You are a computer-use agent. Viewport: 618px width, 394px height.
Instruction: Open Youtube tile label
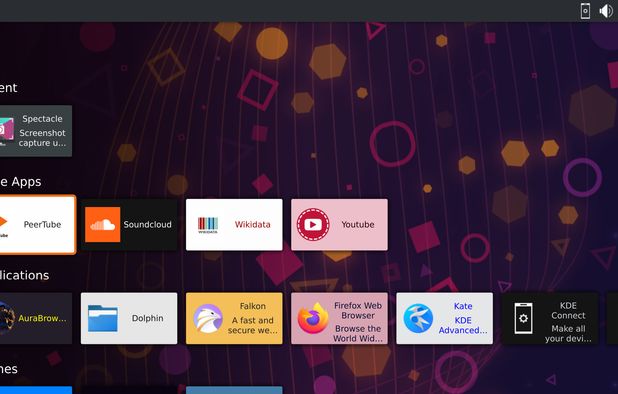coord(358,225)
